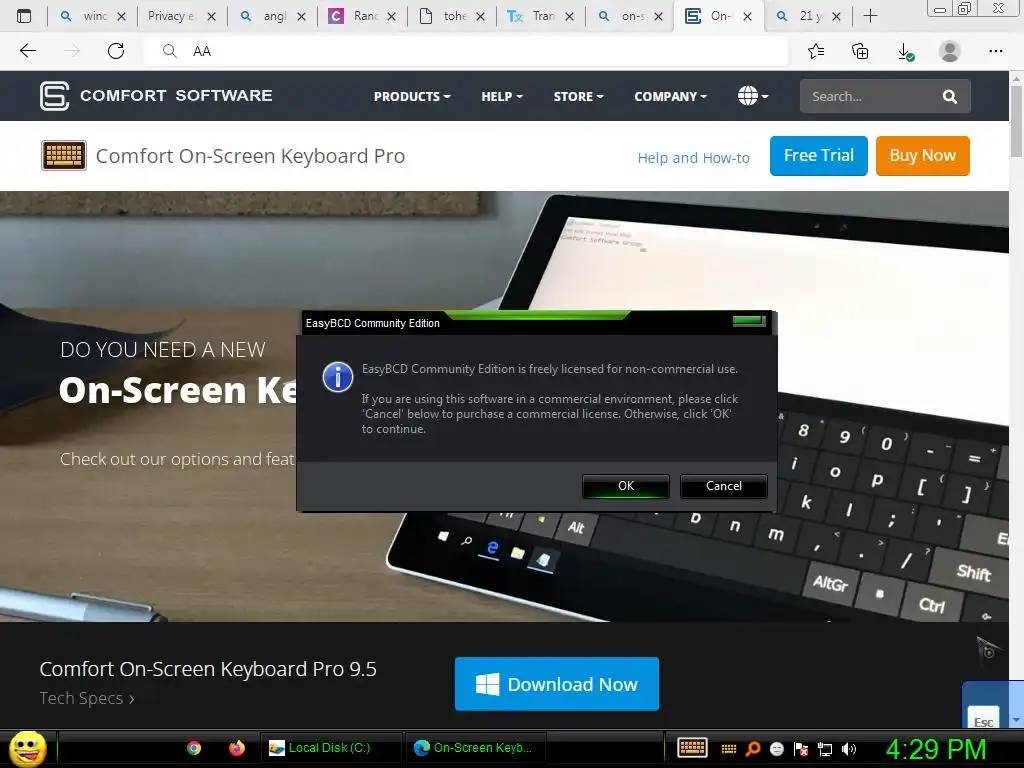The height and width of the screenshot is (768, 1024).
Task: Click the 'Comfort On-Screen Keyboard Pro' heading
Action: click(250, 156)
